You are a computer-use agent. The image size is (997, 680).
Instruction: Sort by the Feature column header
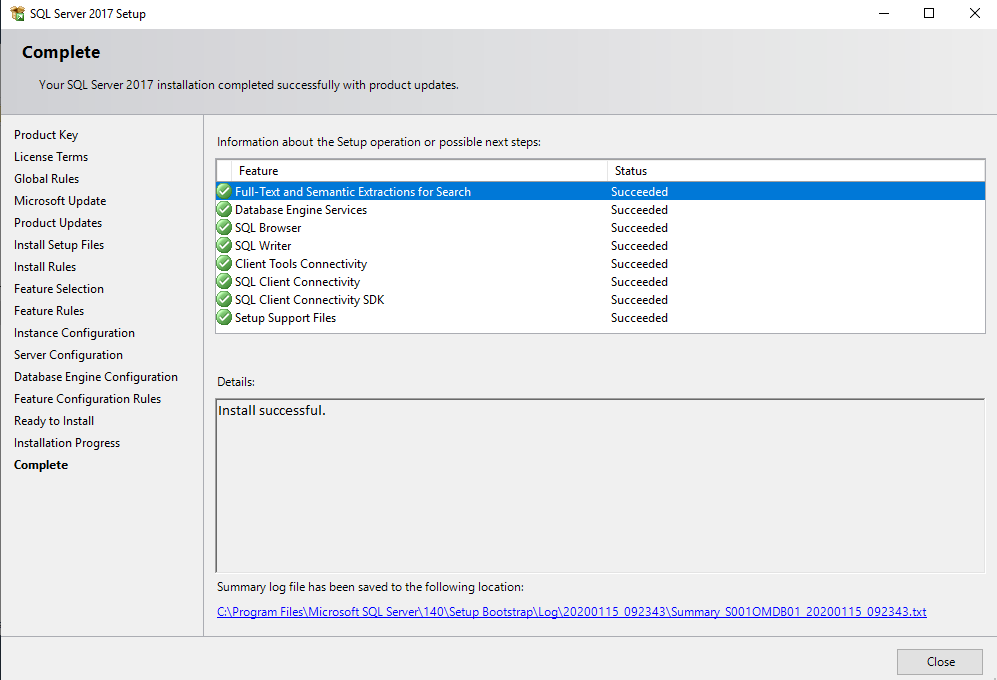tap(420, 170)
